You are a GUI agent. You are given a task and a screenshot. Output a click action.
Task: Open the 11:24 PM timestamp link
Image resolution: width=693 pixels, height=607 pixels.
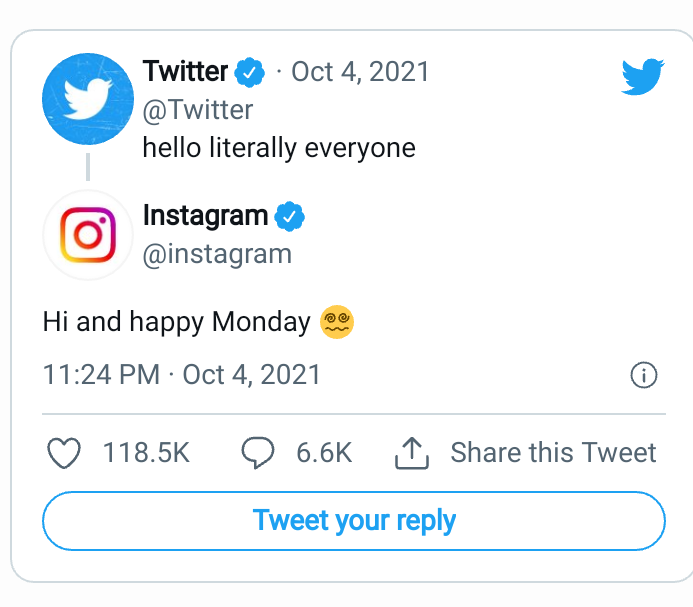point(182,375)
